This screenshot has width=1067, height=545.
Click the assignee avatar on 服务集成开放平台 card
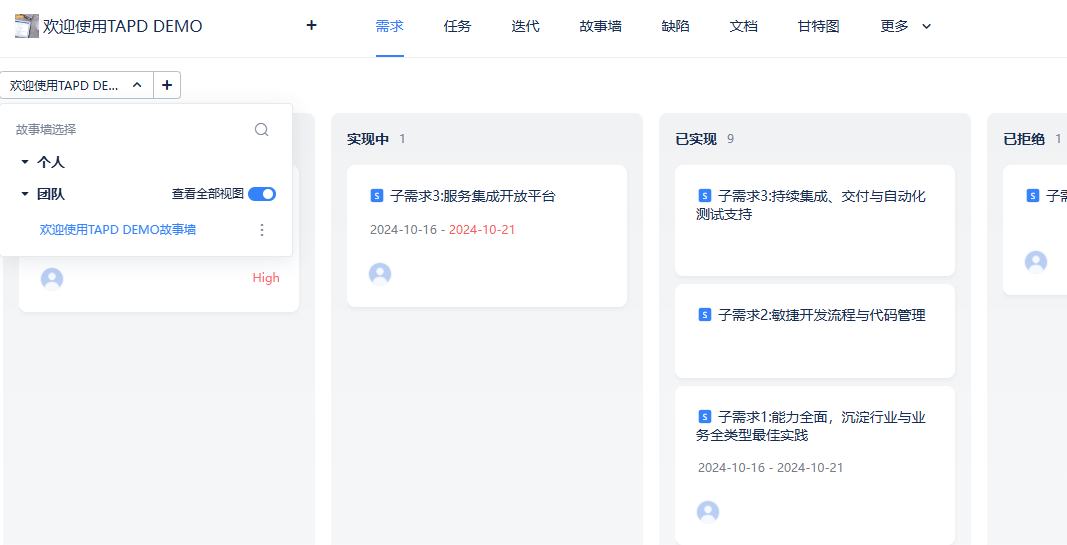tap(380, 274)
